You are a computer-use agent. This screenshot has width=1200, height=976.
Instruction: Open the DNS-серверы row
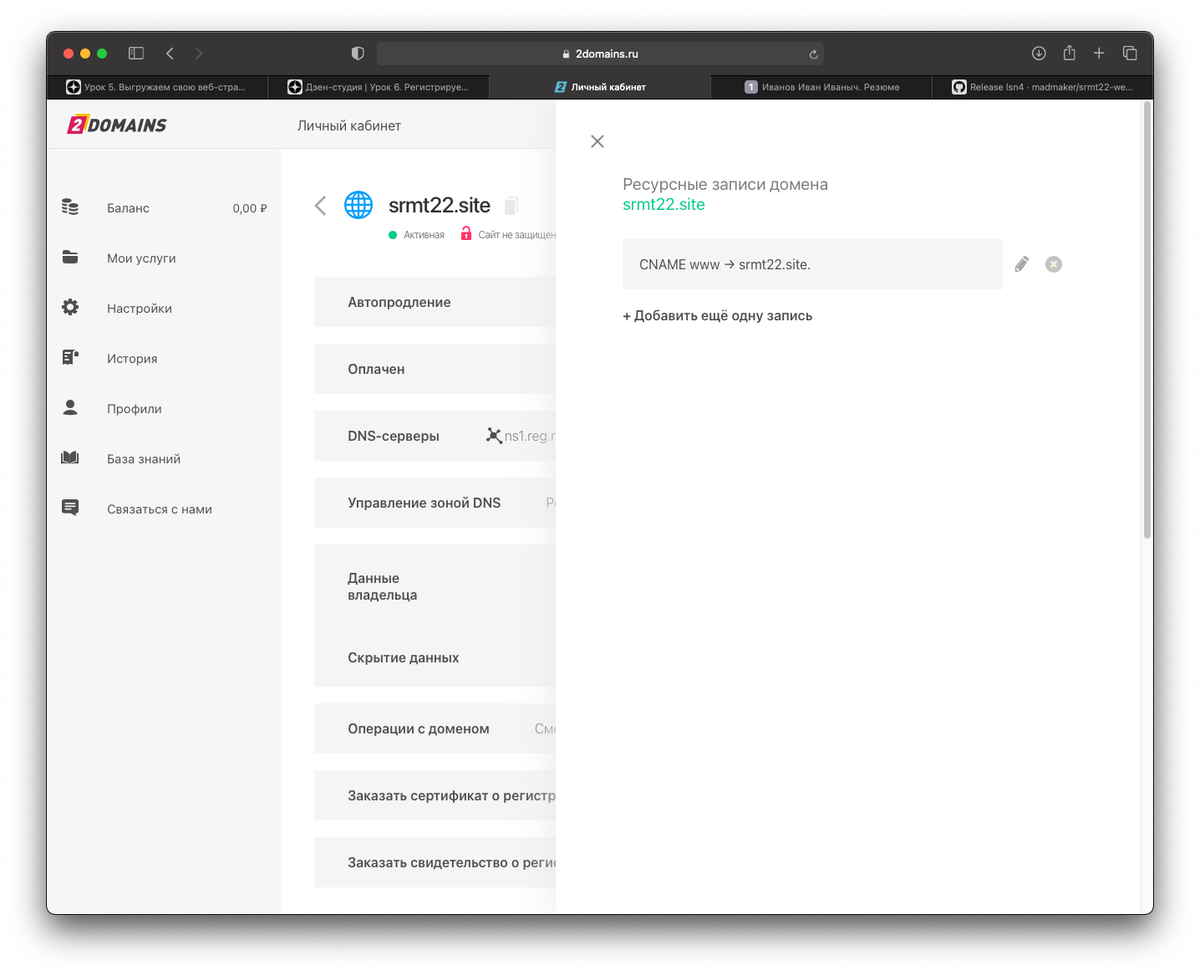[434, 436]
